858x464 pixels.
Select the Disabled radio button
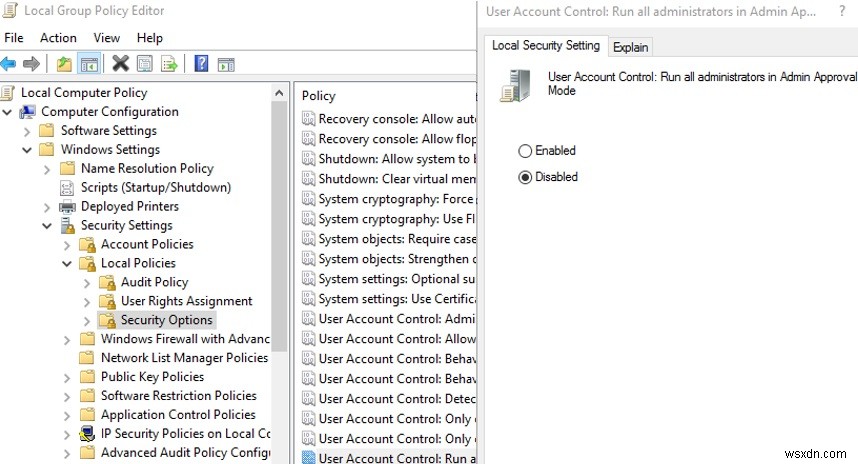coord(525,177)
